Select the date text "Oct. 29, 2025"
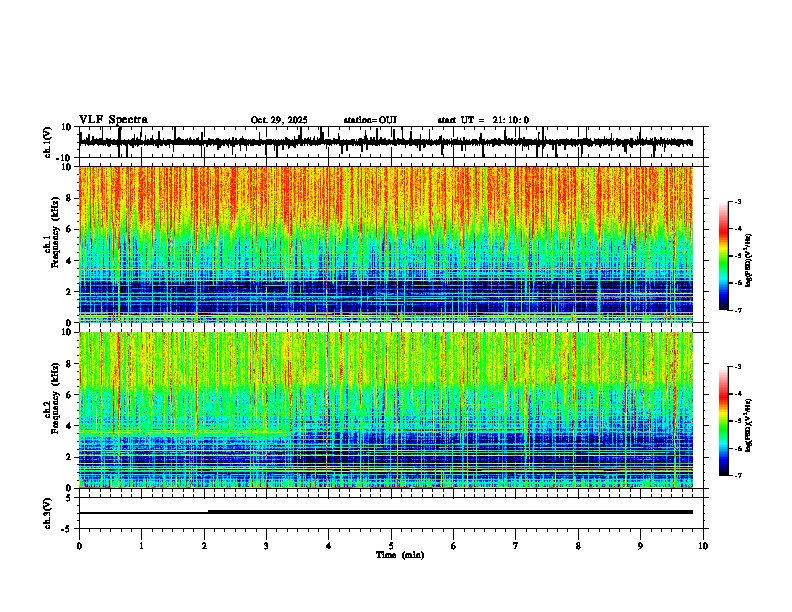Image resolution: width=792 pixels, height=612 pixels. [279, 120]
